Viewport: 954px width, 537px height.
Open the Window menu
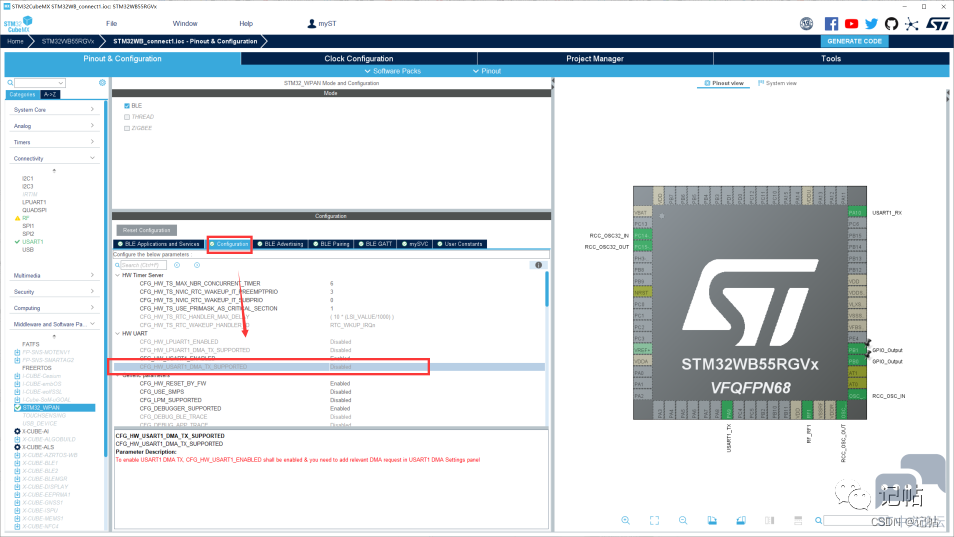click(185, 24)
